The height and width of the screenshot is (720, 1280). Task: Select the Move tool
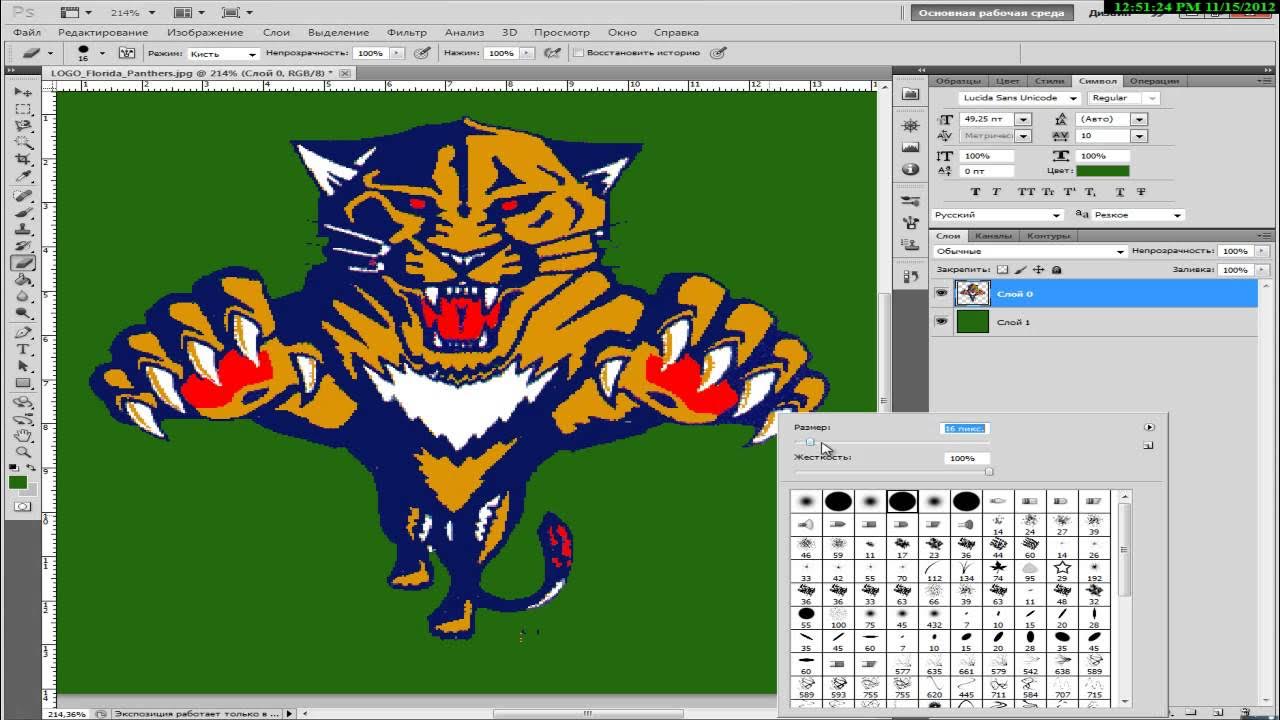tap(23, 92)
